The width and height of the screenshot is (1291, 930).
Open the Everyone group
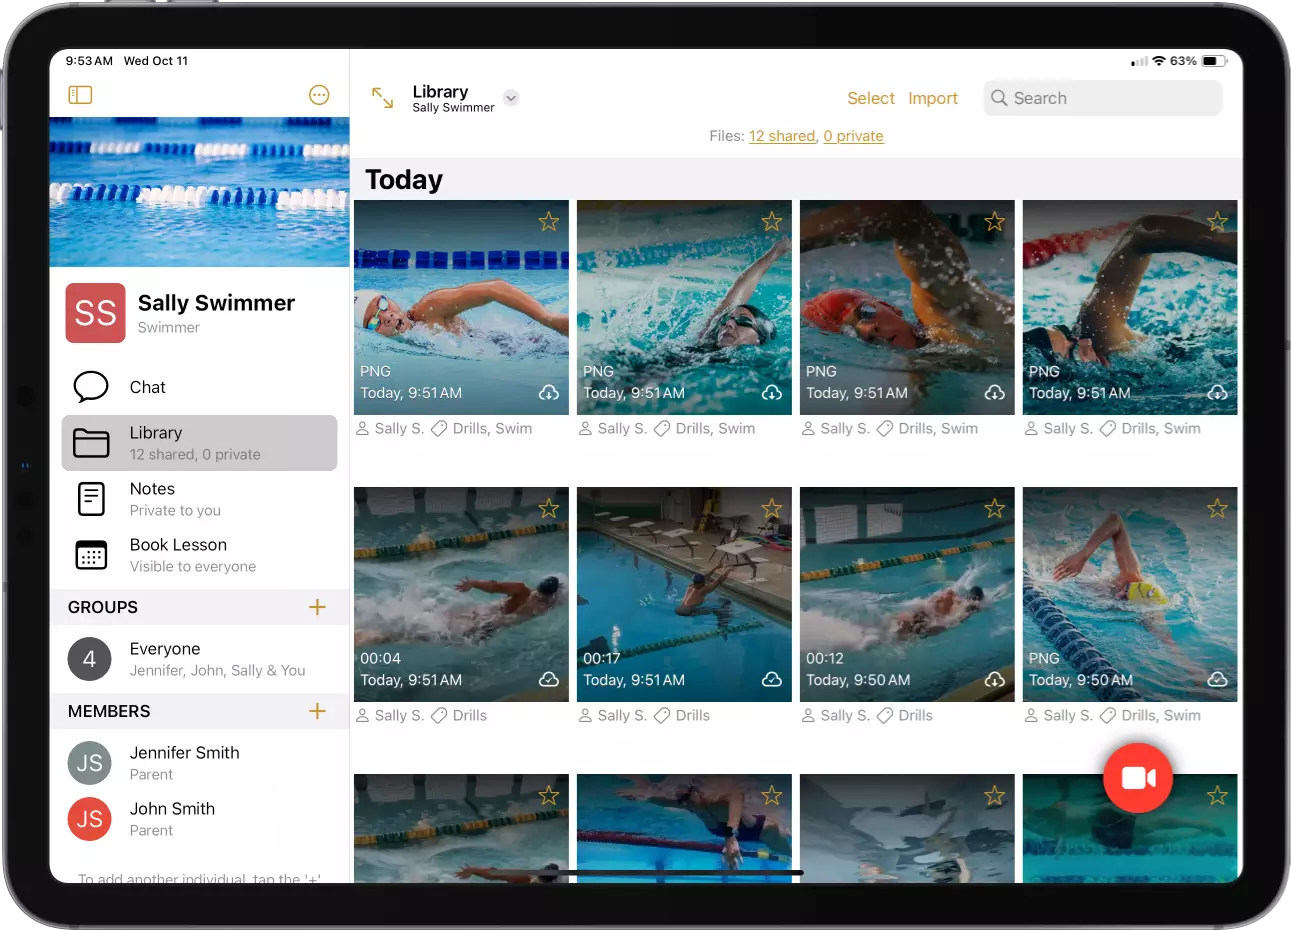[x=199, y=659]
